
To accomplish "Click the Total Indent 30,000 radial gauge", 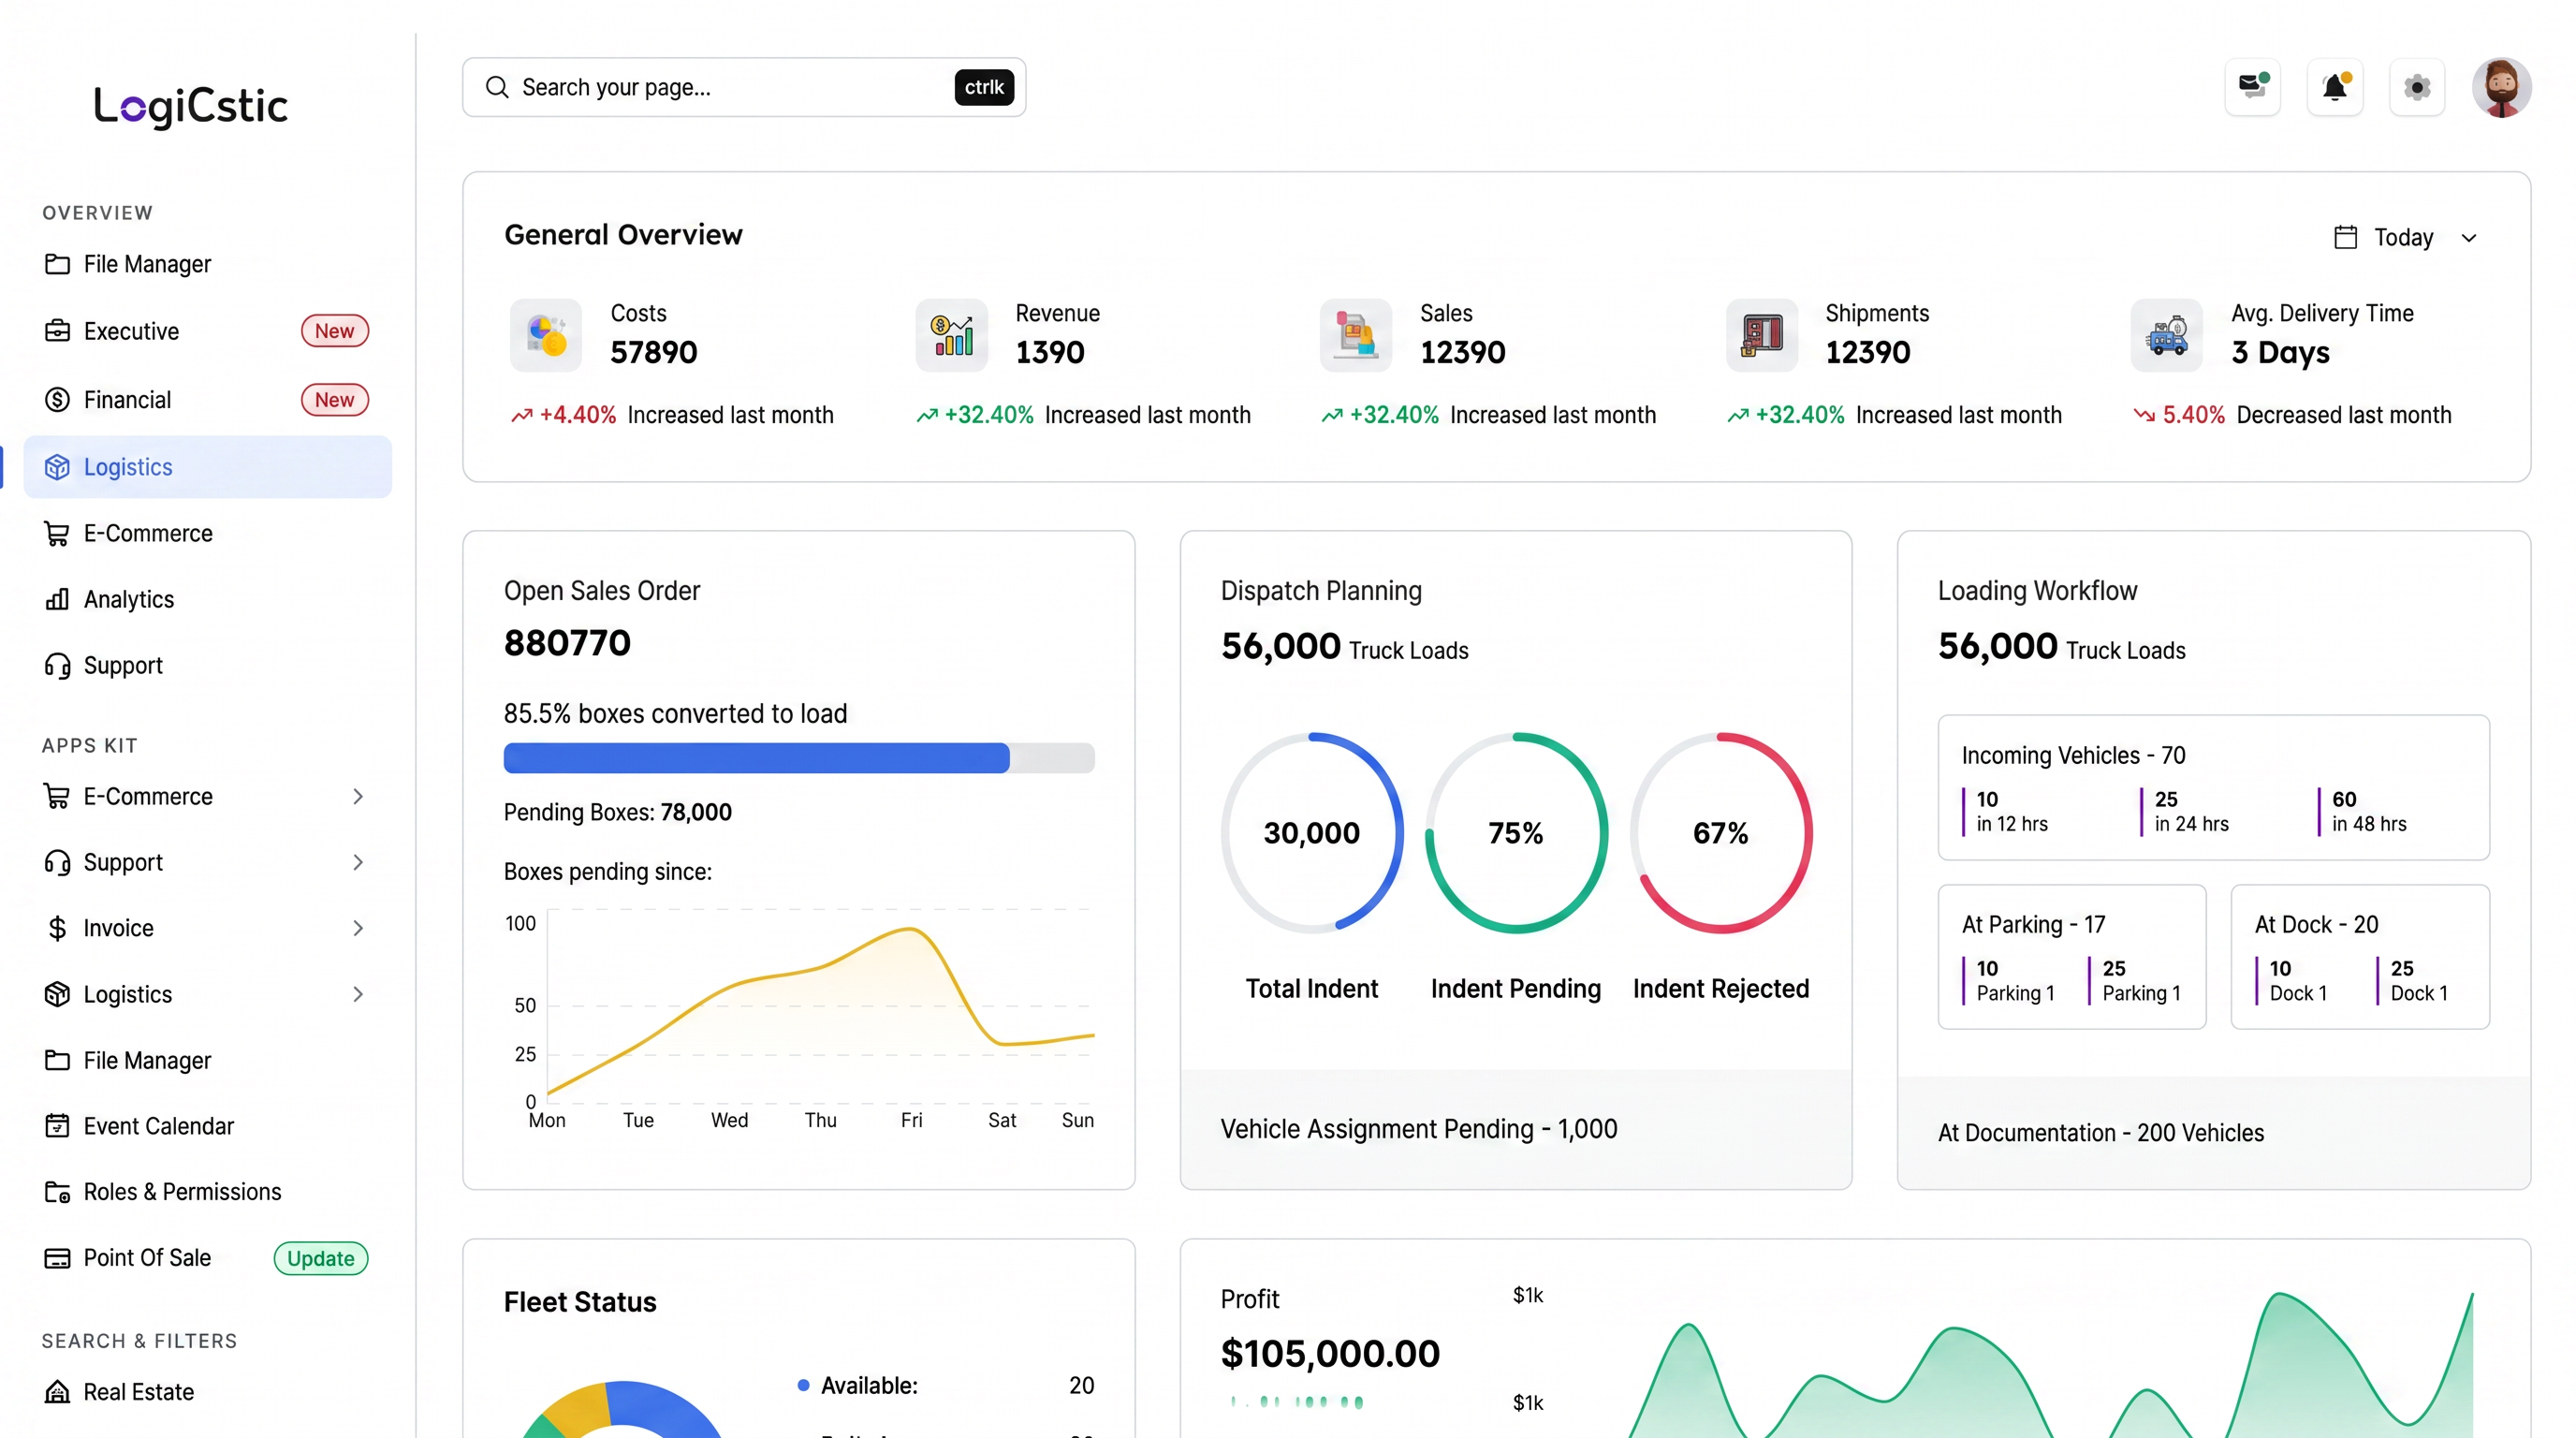I will pos(1312,833).
